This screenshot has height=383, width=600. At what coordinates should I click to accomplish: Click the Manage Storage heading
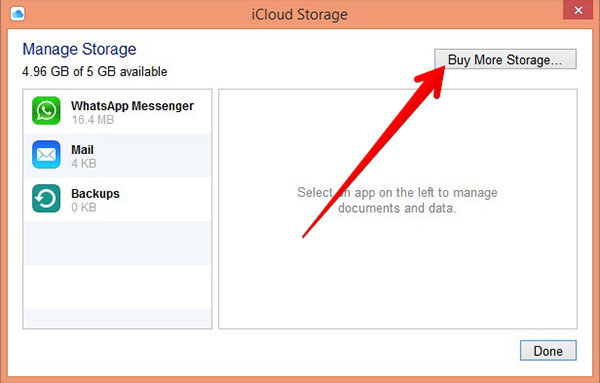coord(79,49)
